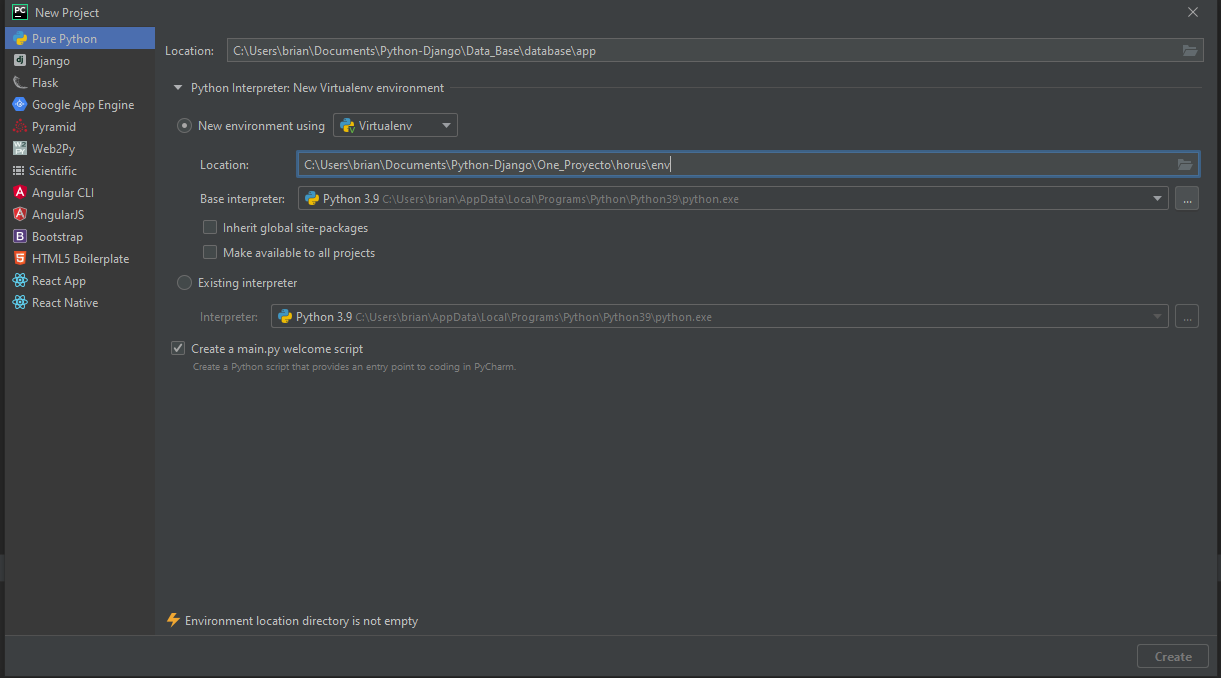Screen dimensions: 1221x678
Task: Click the Angular CLI icon
Action: click(20, 193)
